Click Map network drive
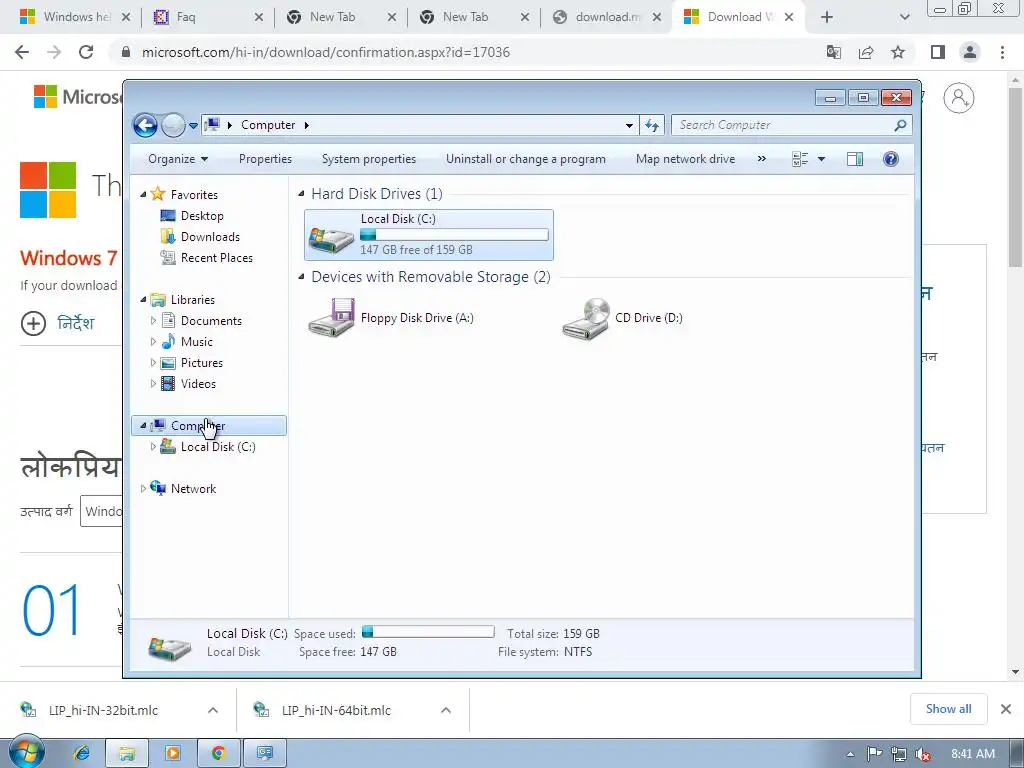 point(686,159)
